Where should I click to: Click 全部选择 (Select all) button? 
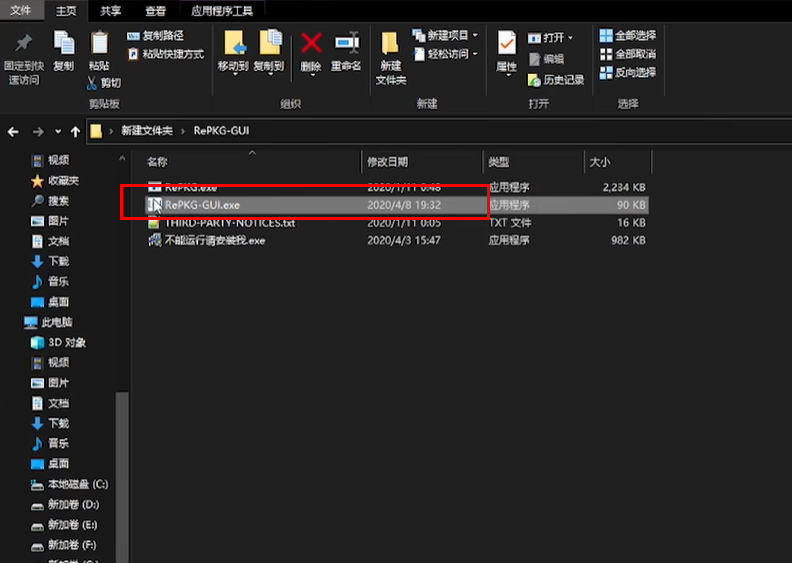(x=628, y=36)
